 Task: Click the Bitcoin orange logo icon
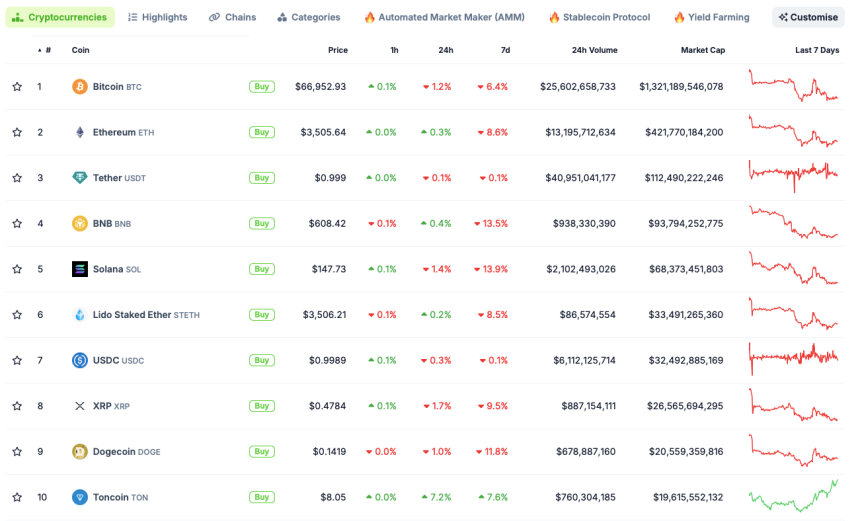click(80, 87)
